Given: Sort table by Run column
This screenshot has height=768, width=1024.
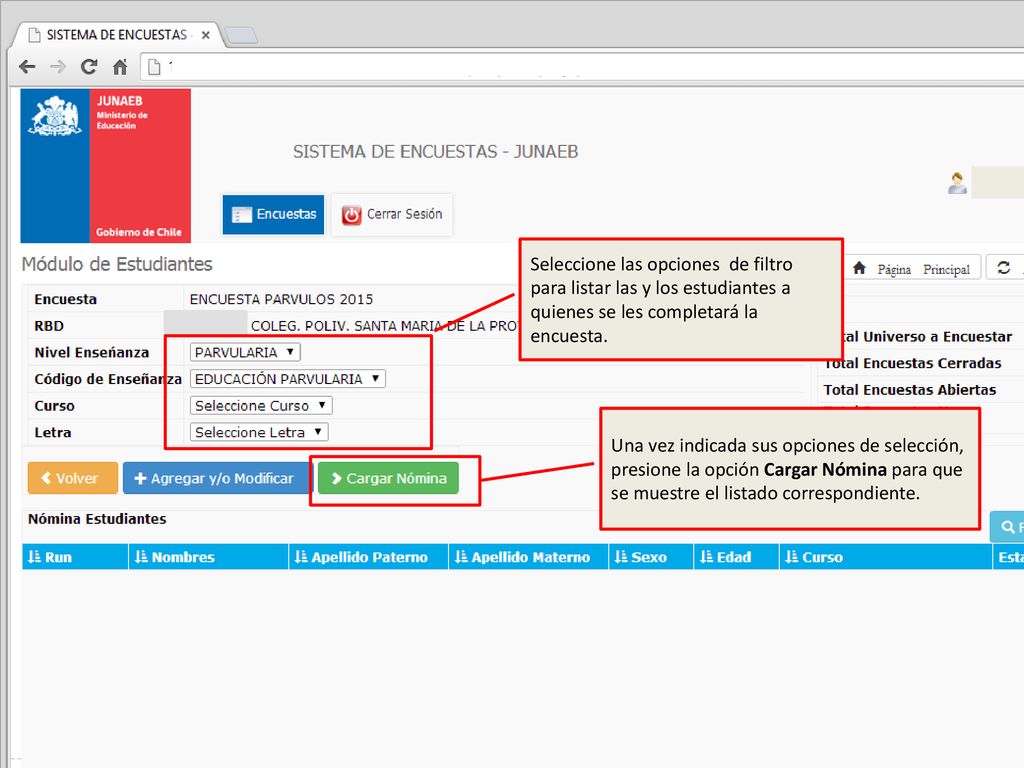Looking at the screenshot, I should click(x=74, y=557).
